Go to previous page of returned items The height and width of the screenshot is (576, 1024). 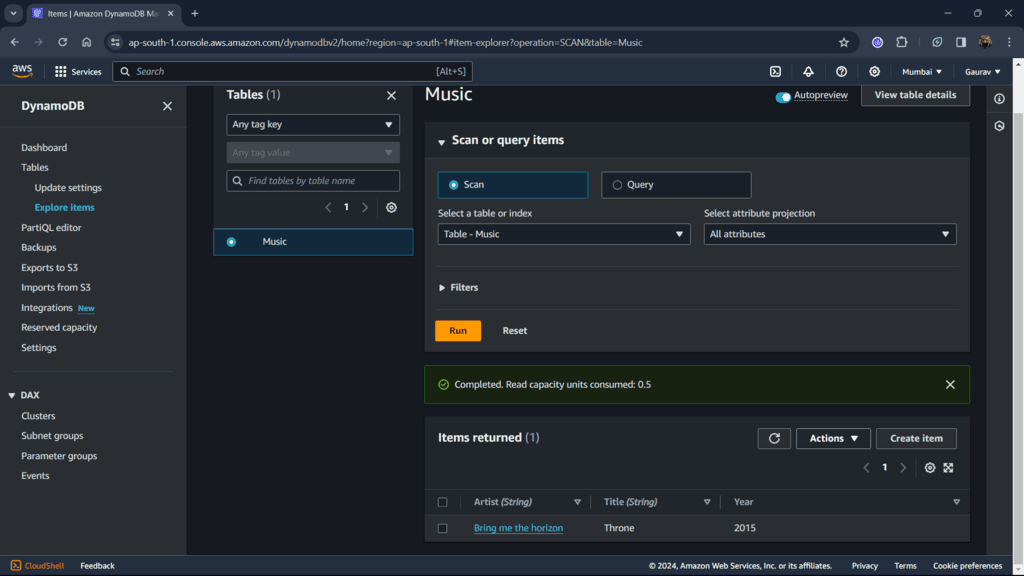(867, 468)
